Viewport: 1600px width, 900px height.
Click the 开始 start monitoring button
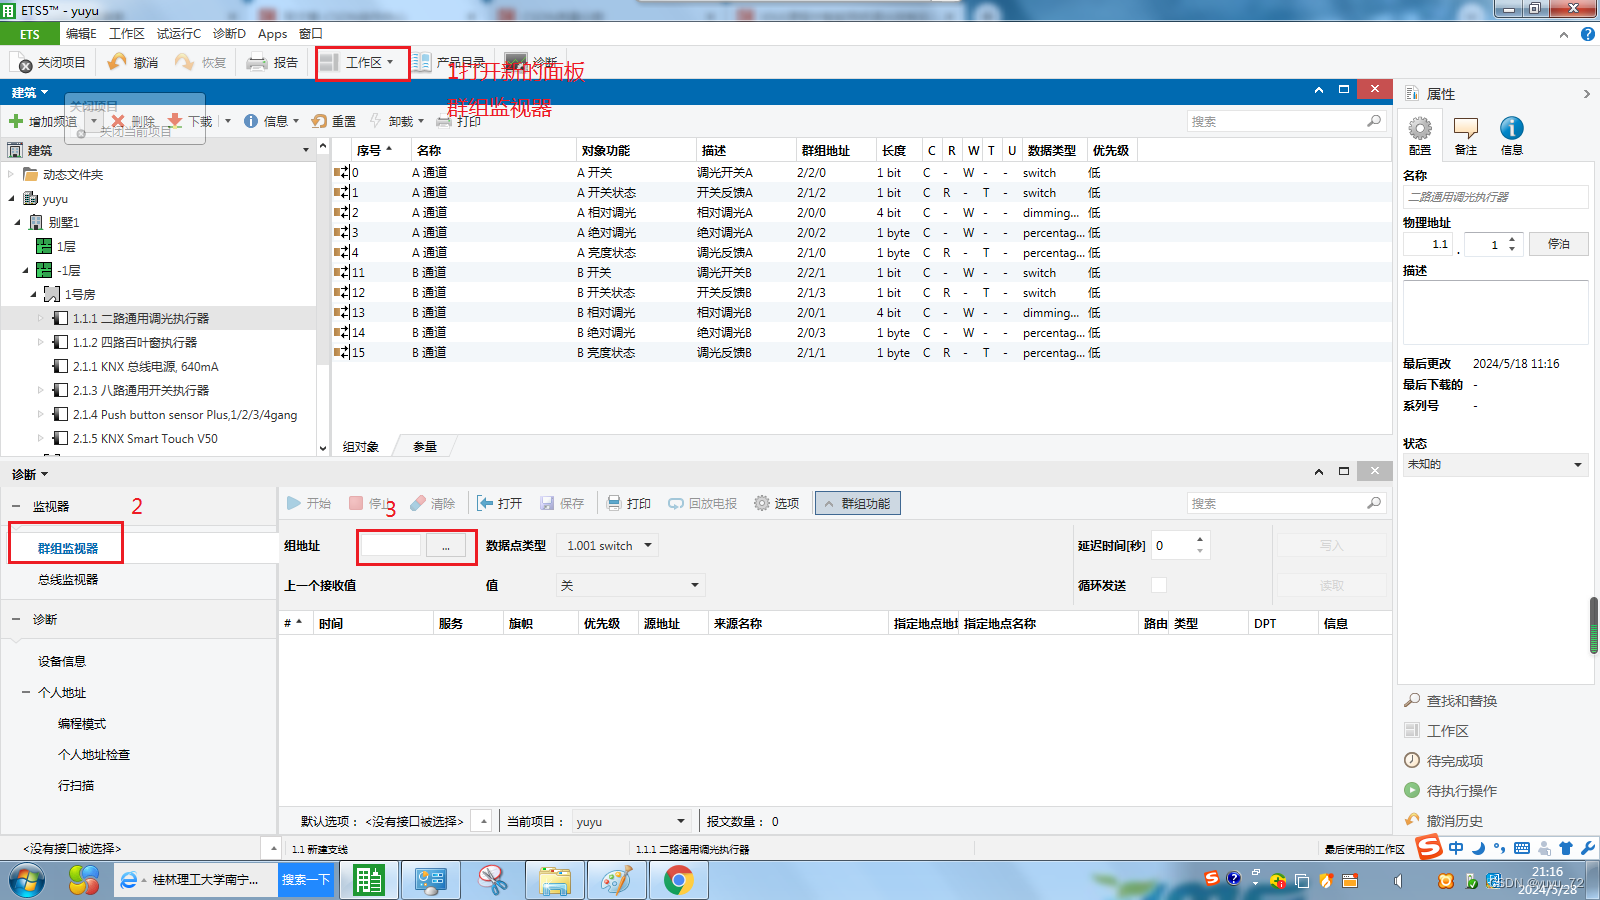pos(309,503)
